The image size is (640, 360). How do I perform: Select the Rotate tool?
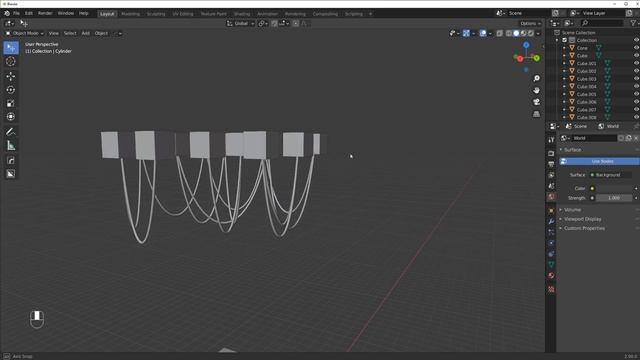[x=11, y=90]
